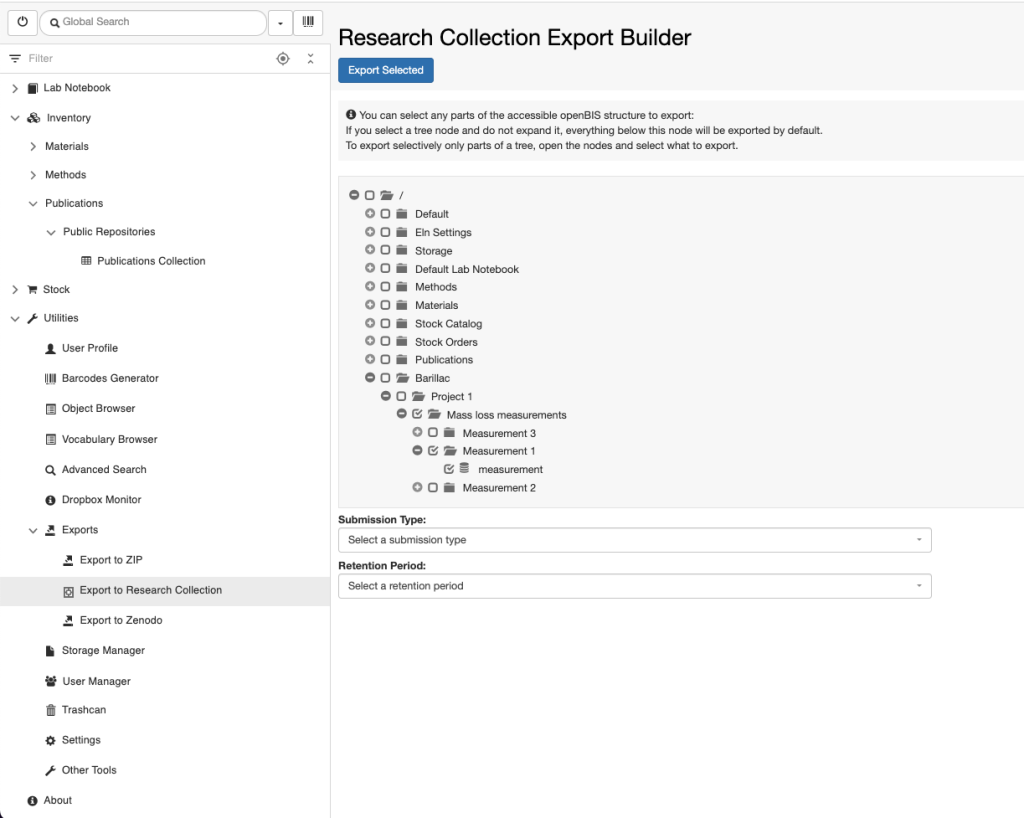
Task: Click the Export Selected button
Action: pyautogui.click(x=386, y=71)
